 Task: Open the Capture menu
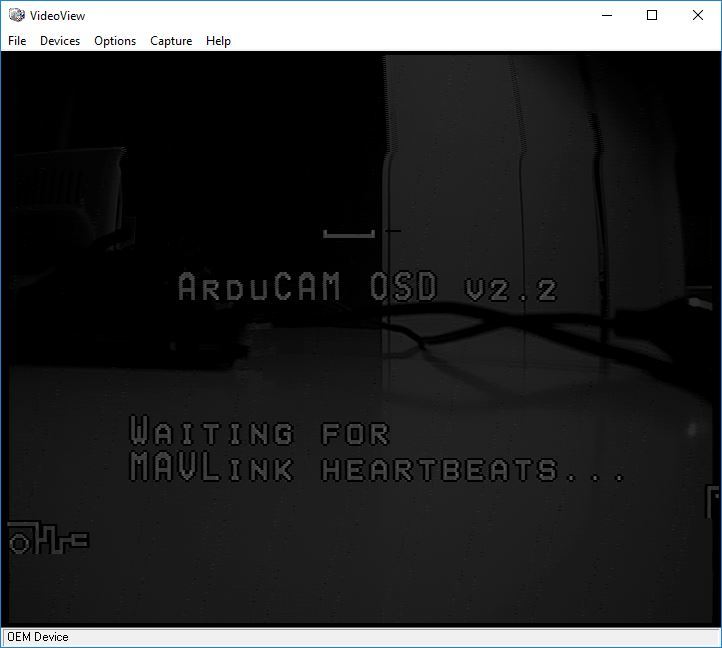tap(171, 41)
